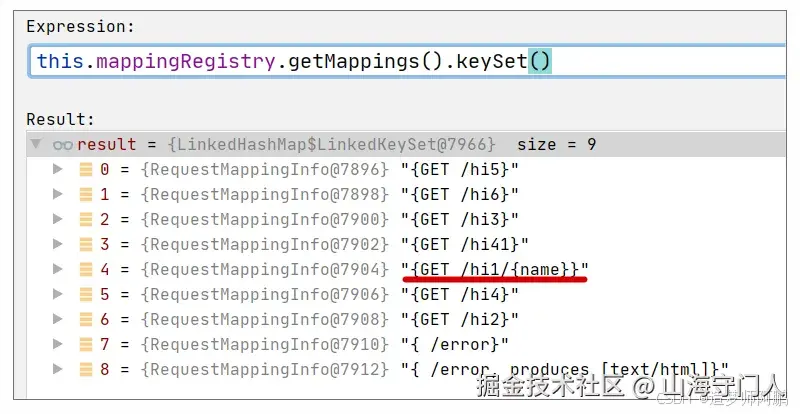Expand entry 3 with /hi41
This screenshot has width=800, height=414.
(x=58, y=244)
